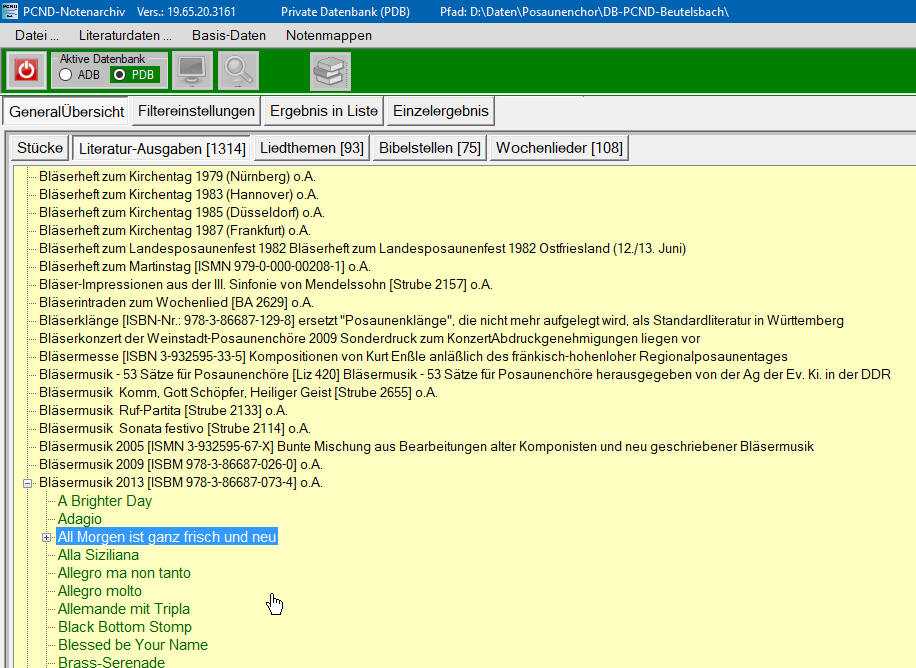The image size is (916, 668).
Task: Open the stacked books library icon
Action: (330, 71)
